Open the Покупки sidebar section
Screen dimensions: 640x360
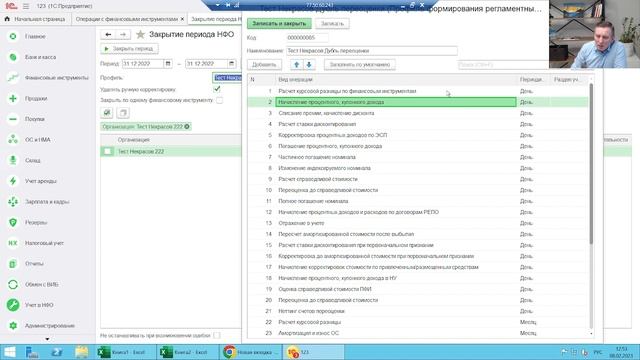pos(35,119)
